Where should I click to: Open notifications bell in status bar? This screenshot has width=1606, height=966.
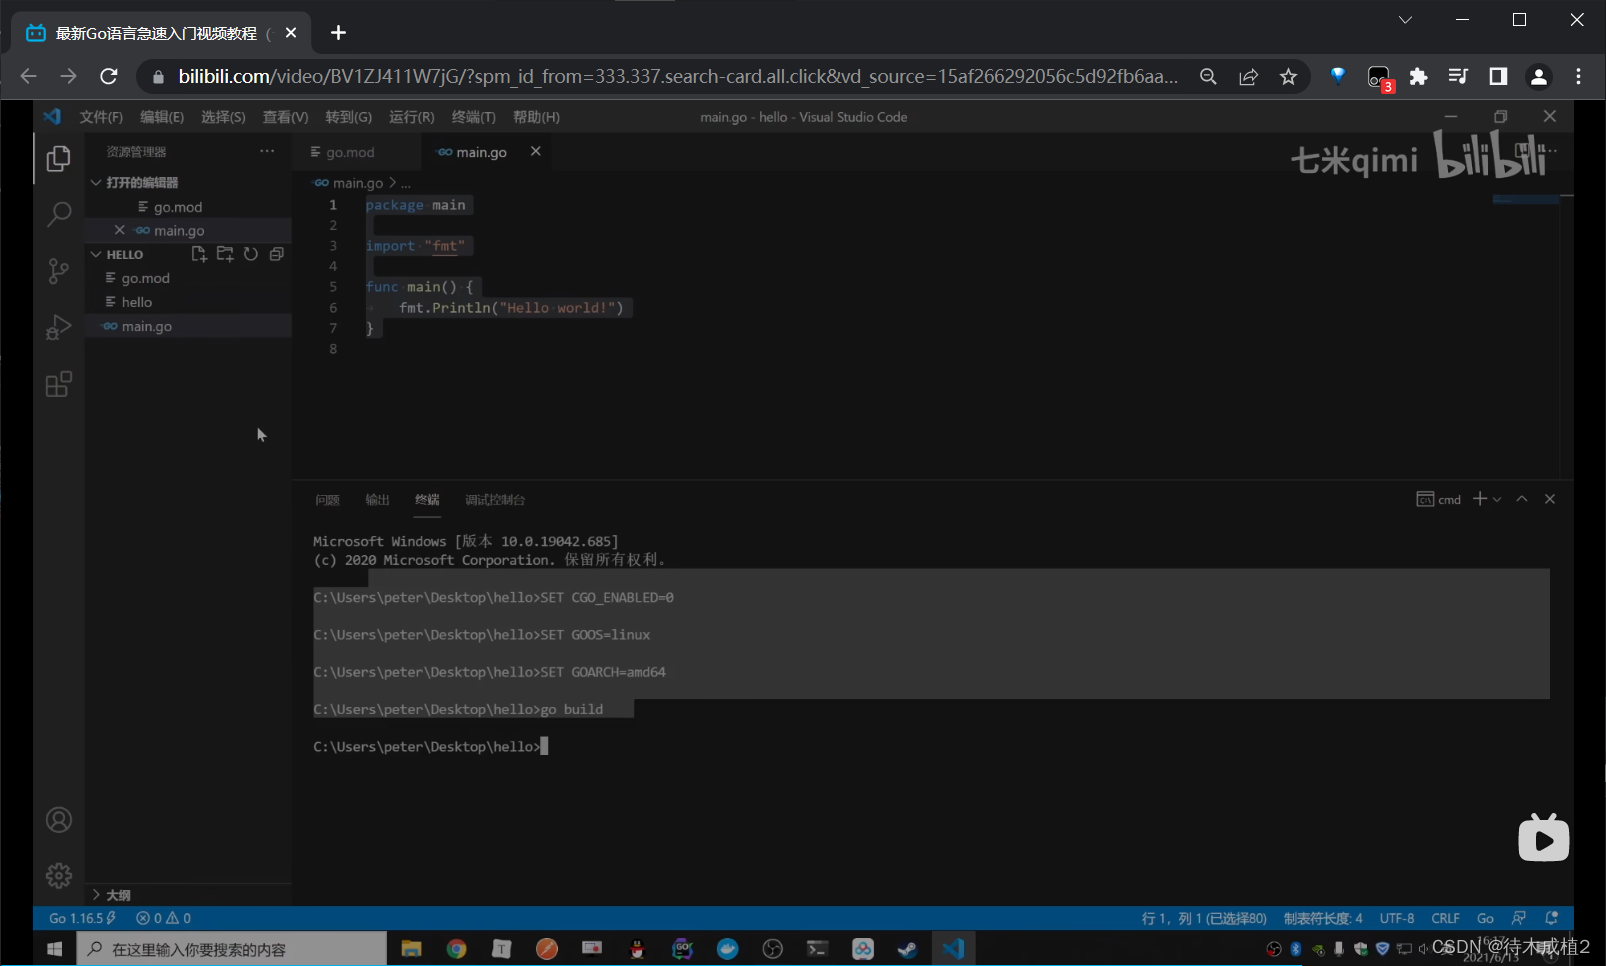click(x=1552, y=918)
